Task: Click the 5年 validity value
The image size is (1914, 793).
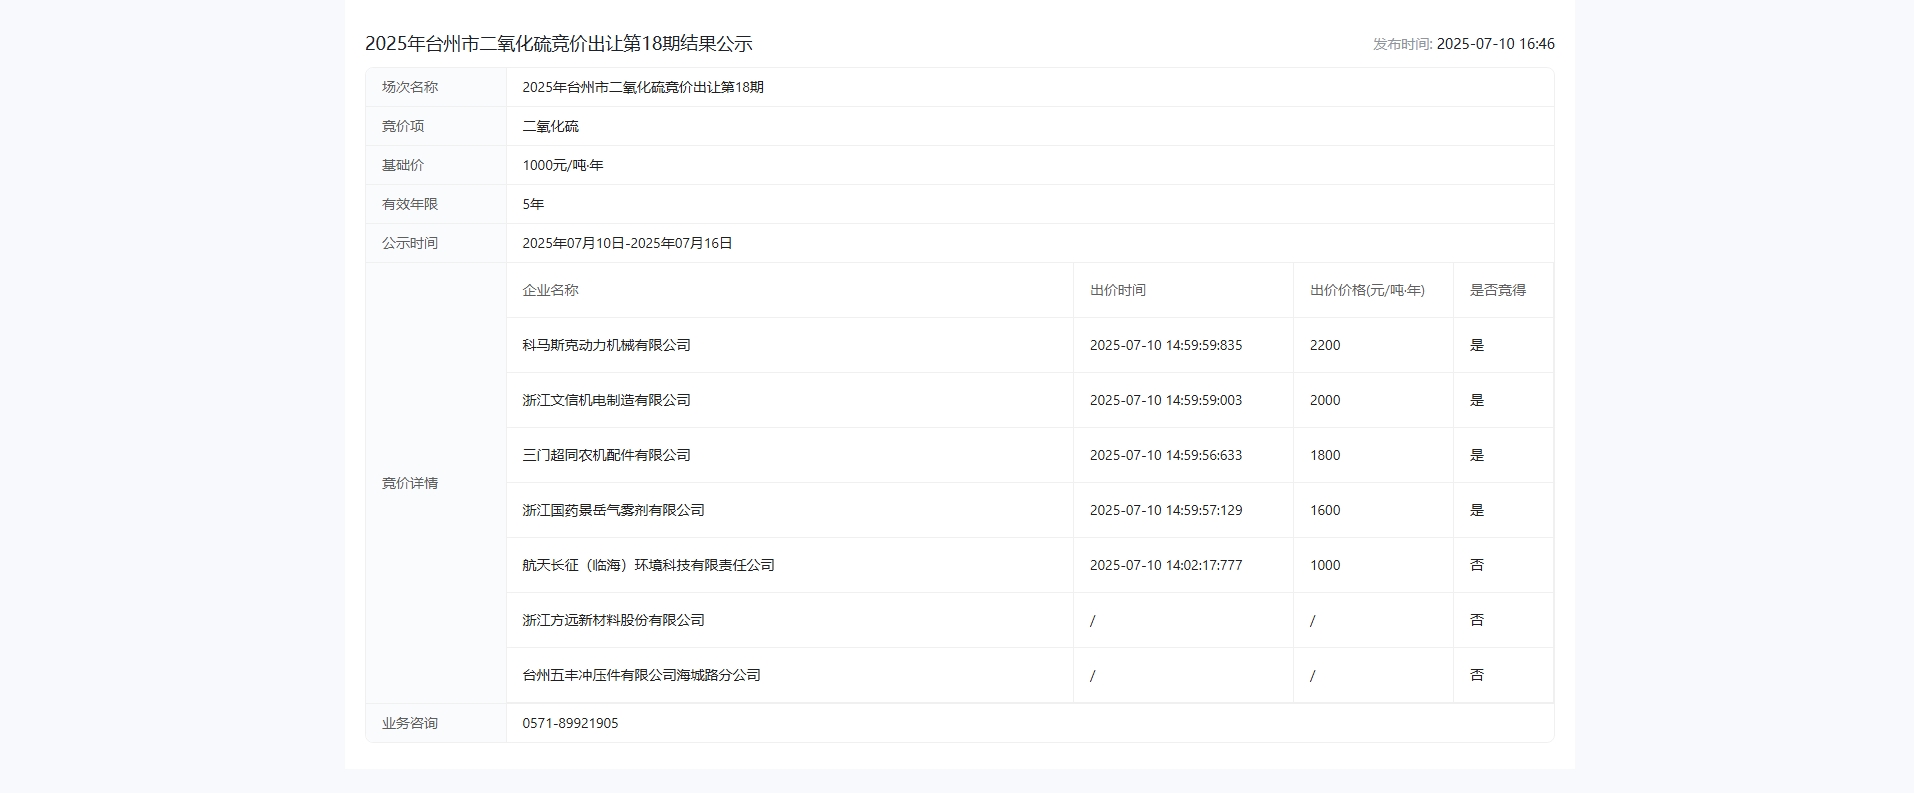Action: (x=533, y=204)
